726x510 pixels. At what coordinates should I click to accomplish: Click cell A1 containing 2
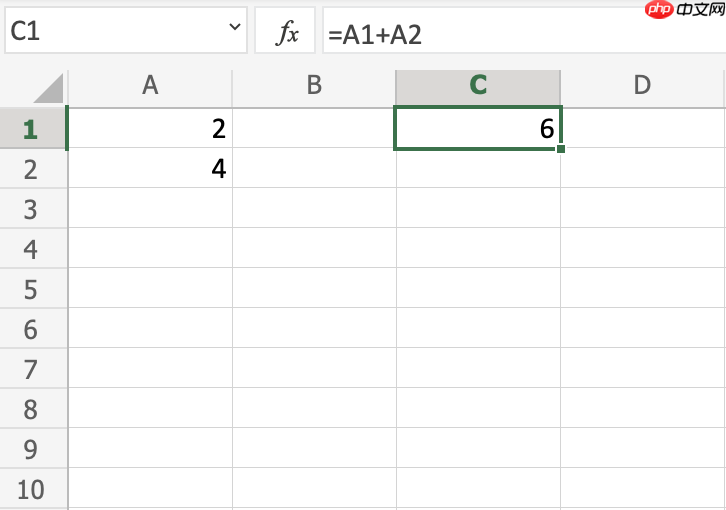(150, 129)
